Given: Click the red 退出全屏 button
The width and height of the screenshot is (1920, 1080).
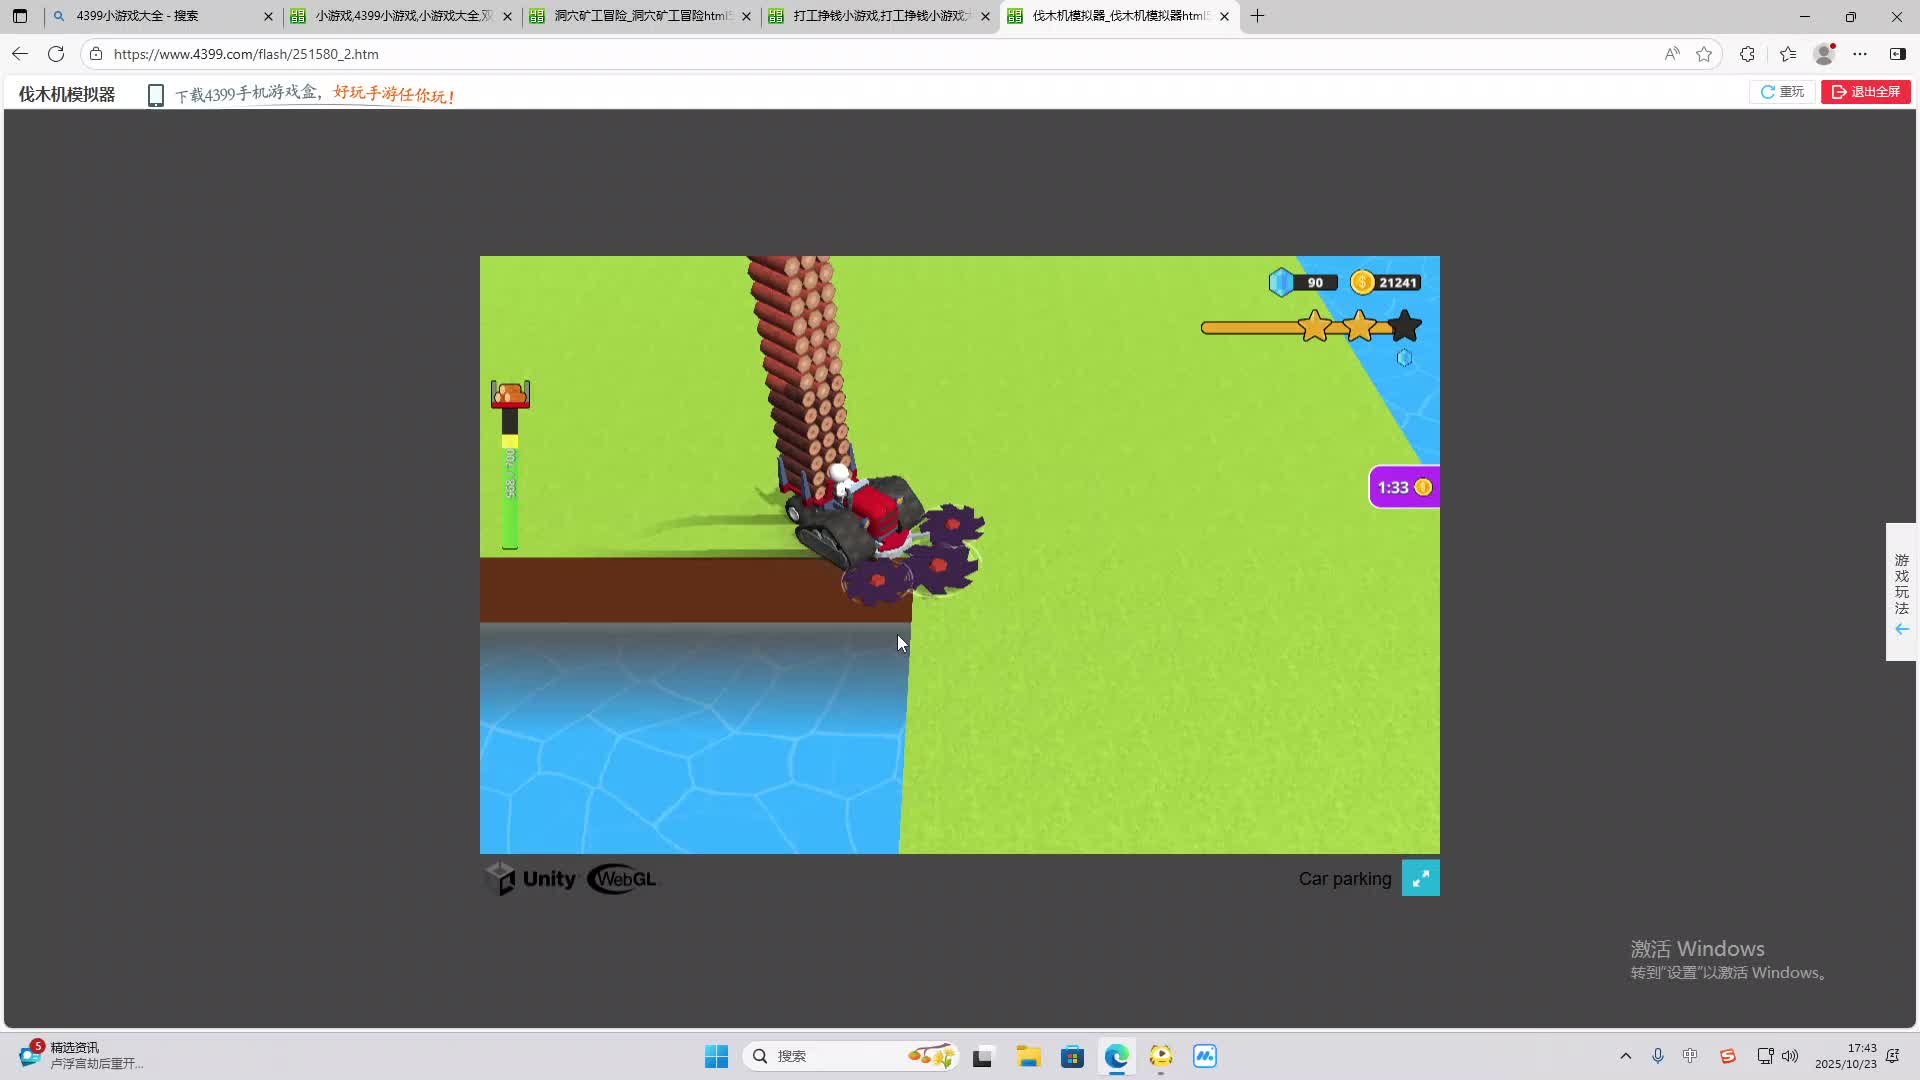Looking at the screenshot, I should click(x=1866, y=92).
